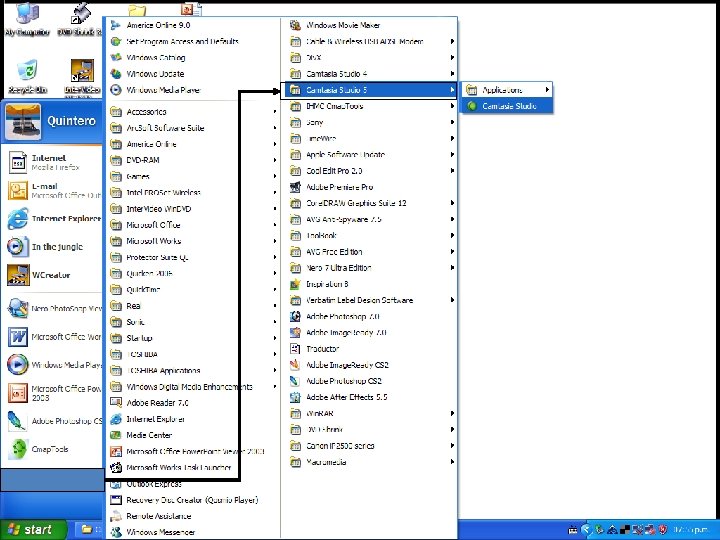Expand CorelDRAW Graphics Suite 12 folder
Screen dimensions: 720x540
(372, 203)
